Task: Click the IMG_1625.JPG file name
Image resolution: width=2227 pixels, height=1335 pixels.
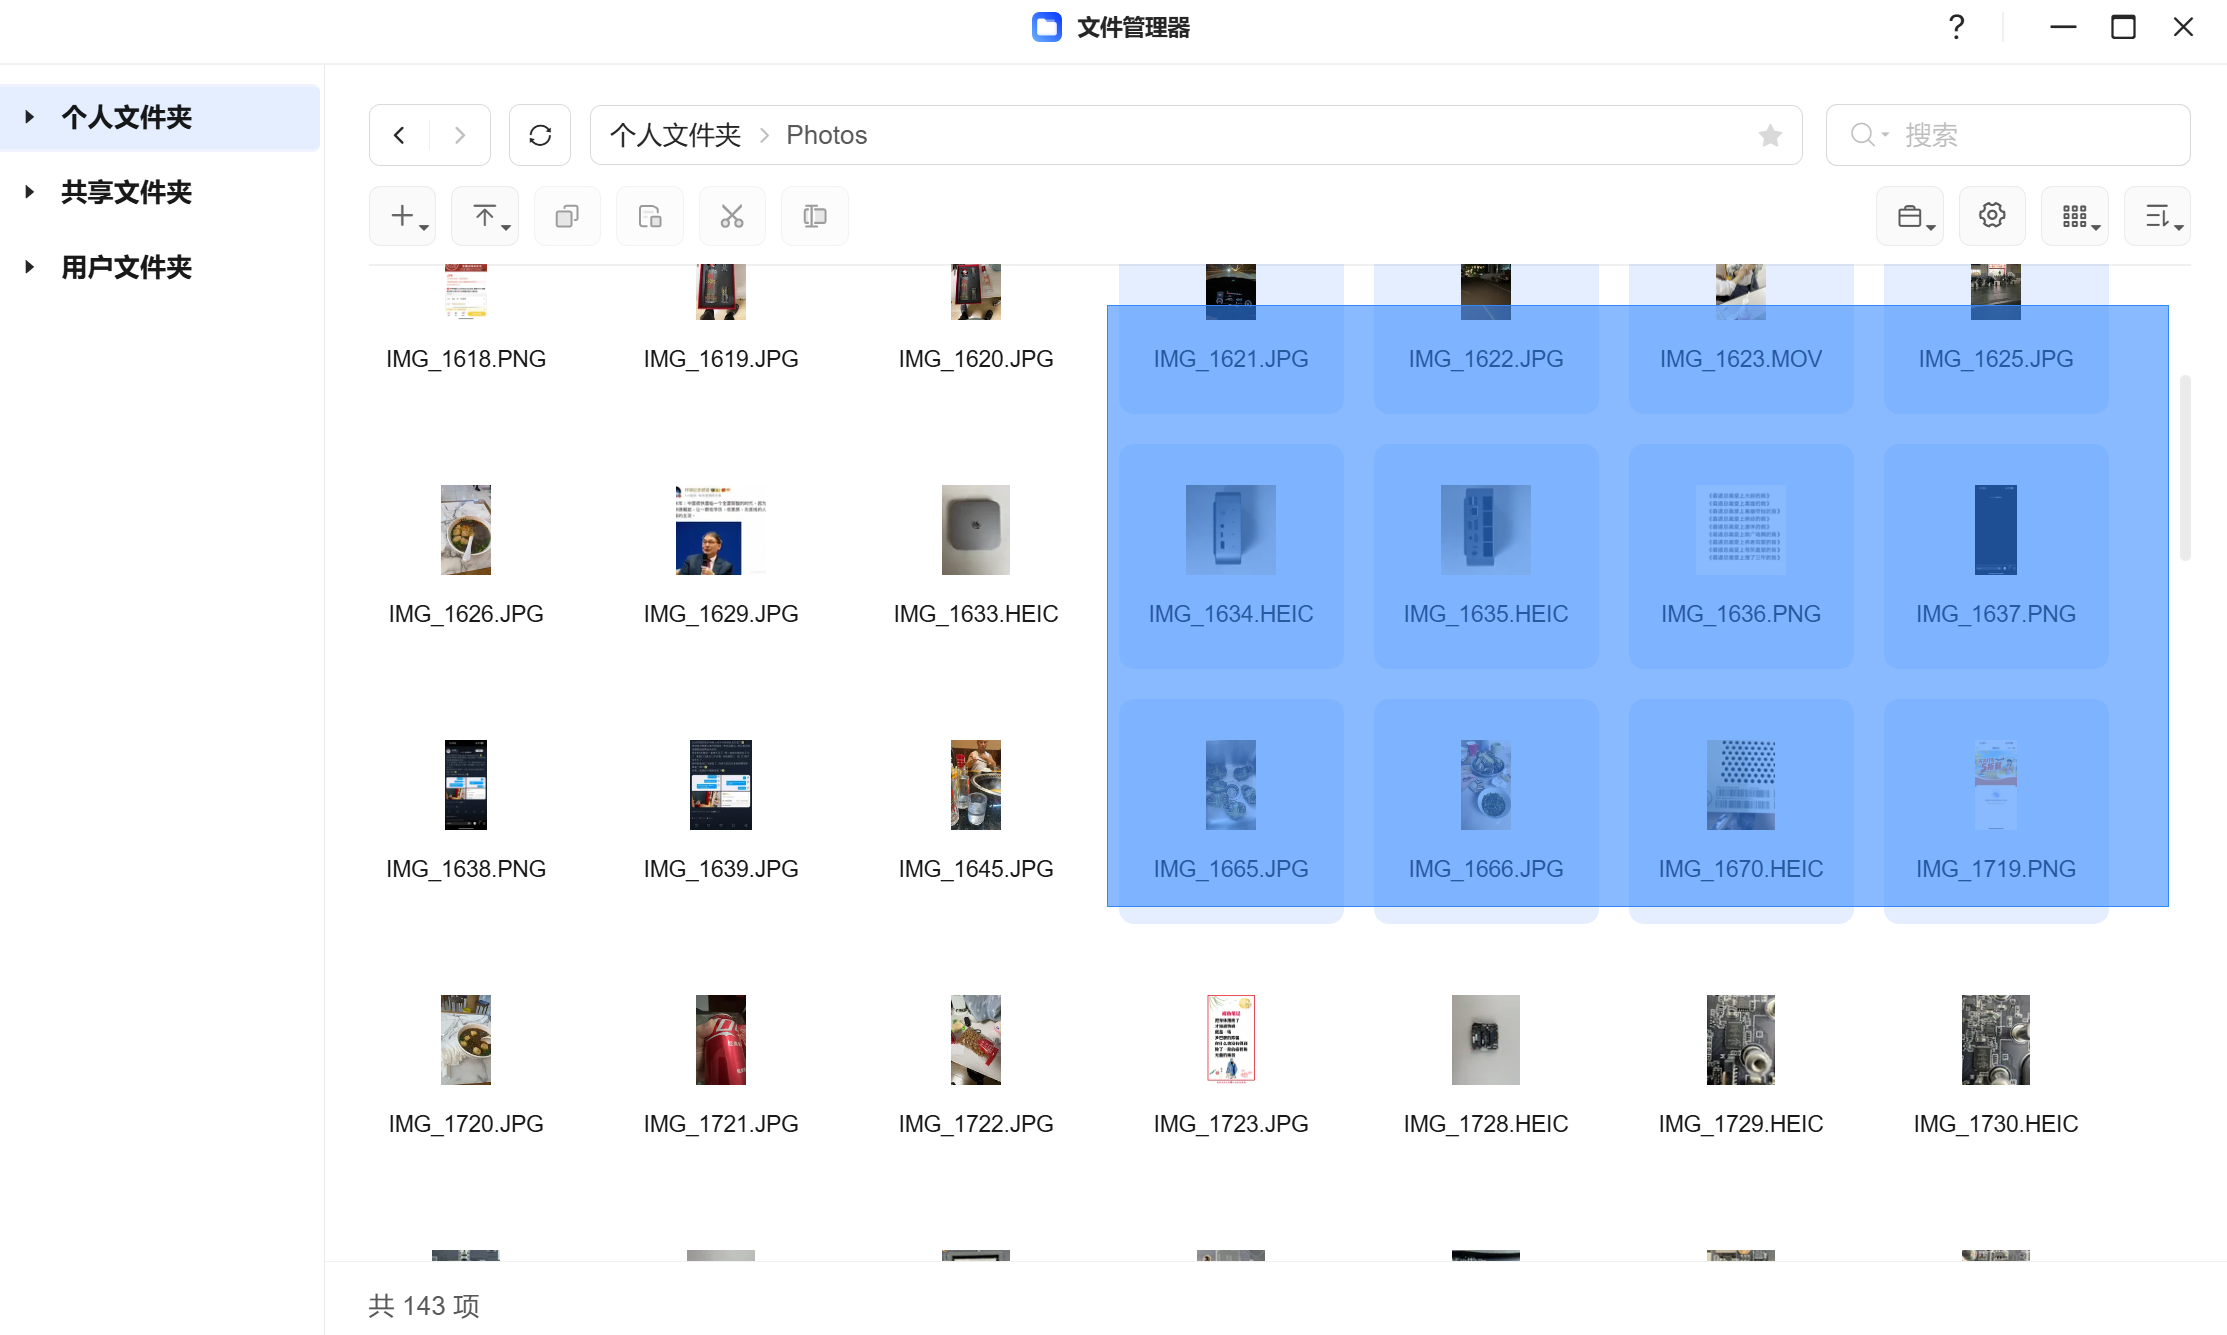Action: click(x=1996, y=359)
